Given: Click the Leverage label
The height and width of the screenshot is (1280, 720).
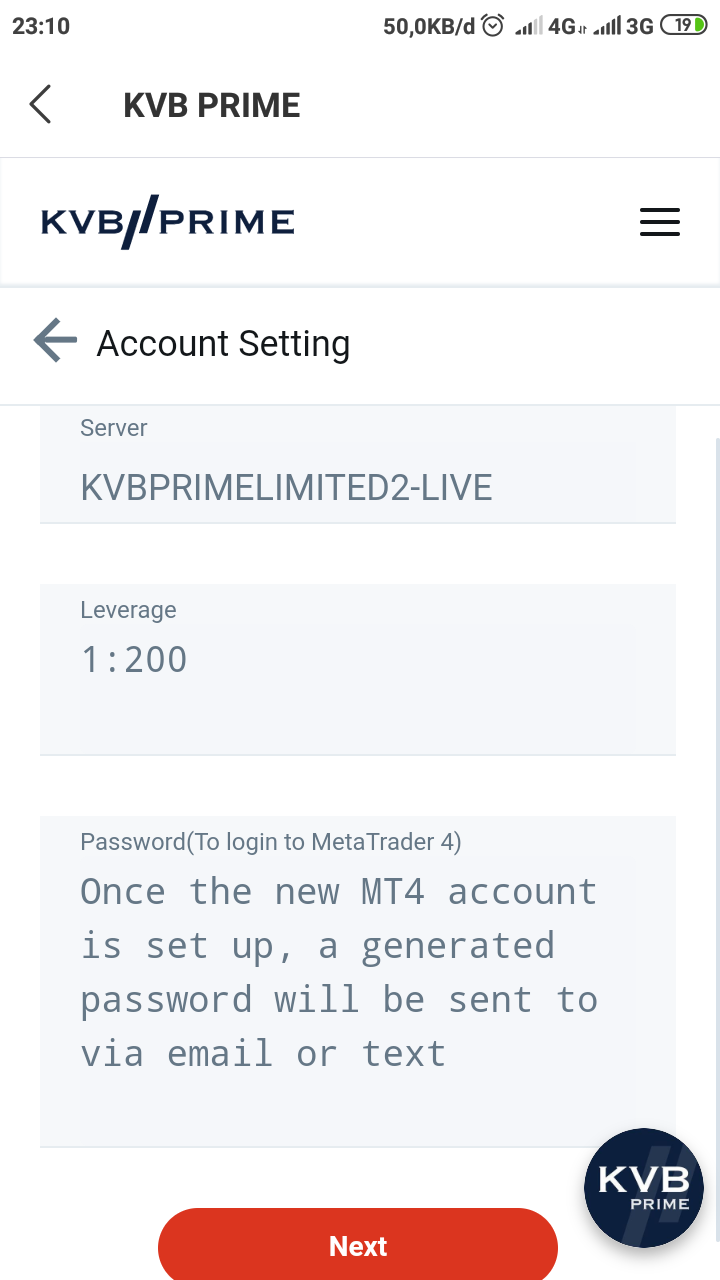Looking at the screenshot, I should pos(128,610).
